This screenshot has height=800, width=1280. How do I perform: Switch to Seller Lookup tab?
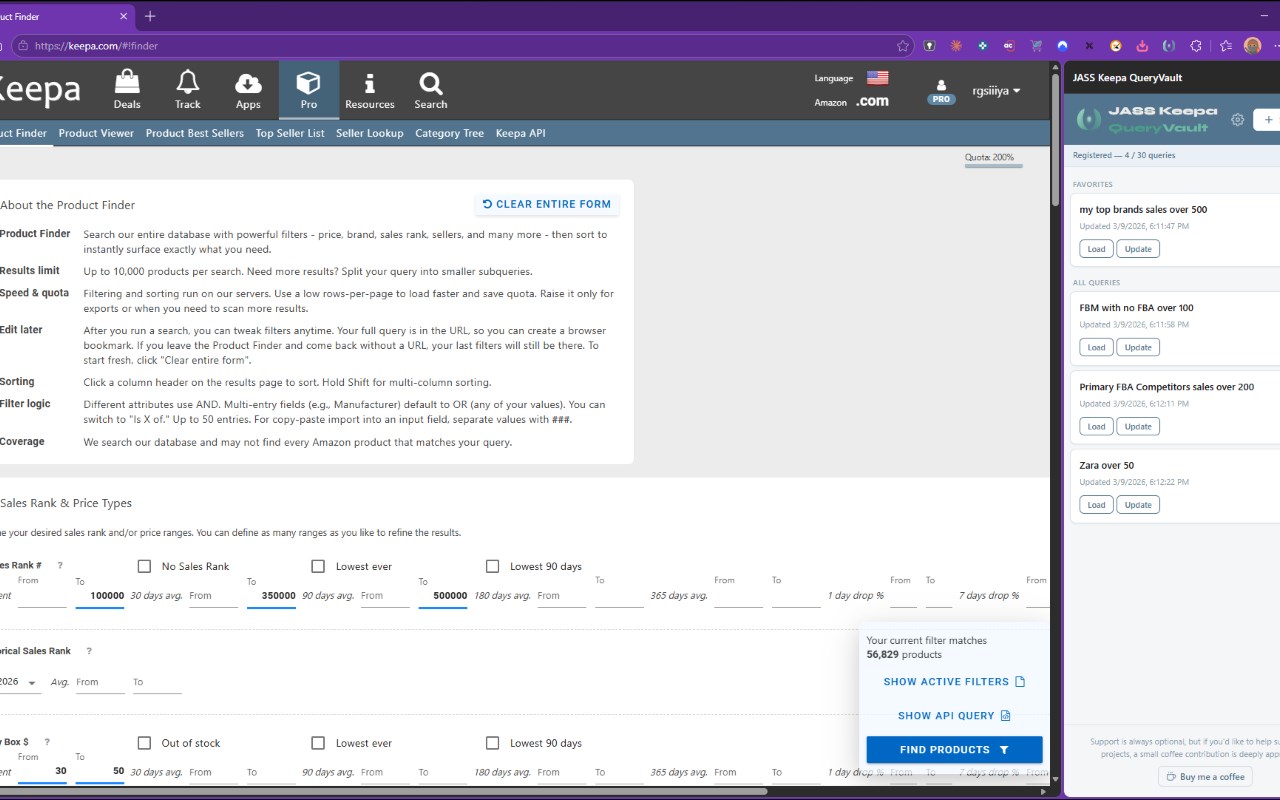click(x=370, y=133)
